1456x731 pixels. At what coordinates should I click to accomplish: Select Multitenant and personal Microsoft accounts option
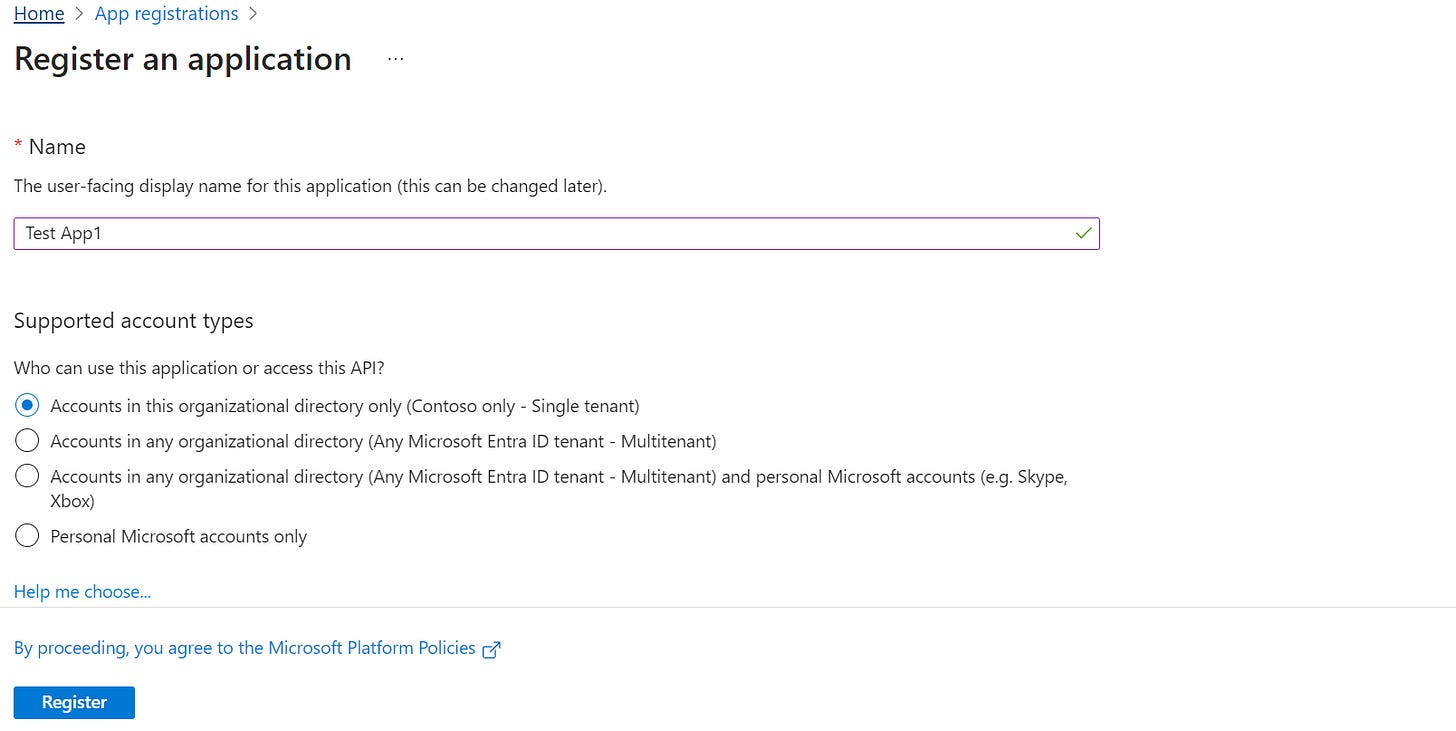pyautogui.click(x=27, y=476)
